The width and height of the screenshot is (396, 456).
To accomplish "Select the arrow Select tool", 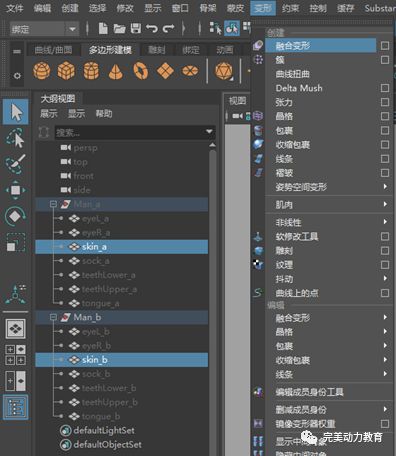I will tap(16, 112).
